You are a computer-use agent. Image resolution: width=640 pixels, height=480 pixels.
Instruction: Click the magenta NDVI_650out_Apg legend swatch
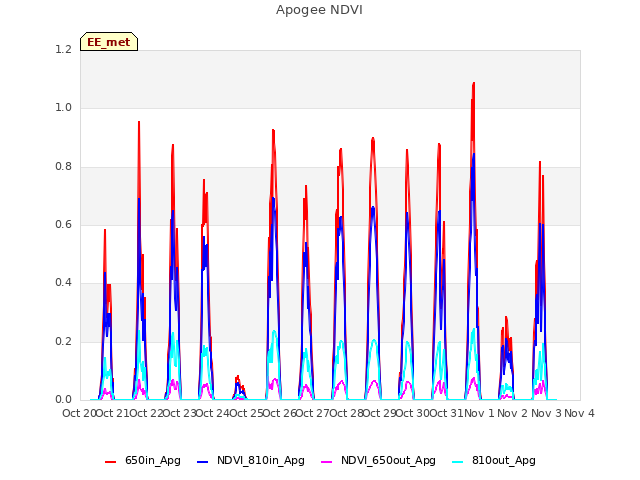(327, 462)
